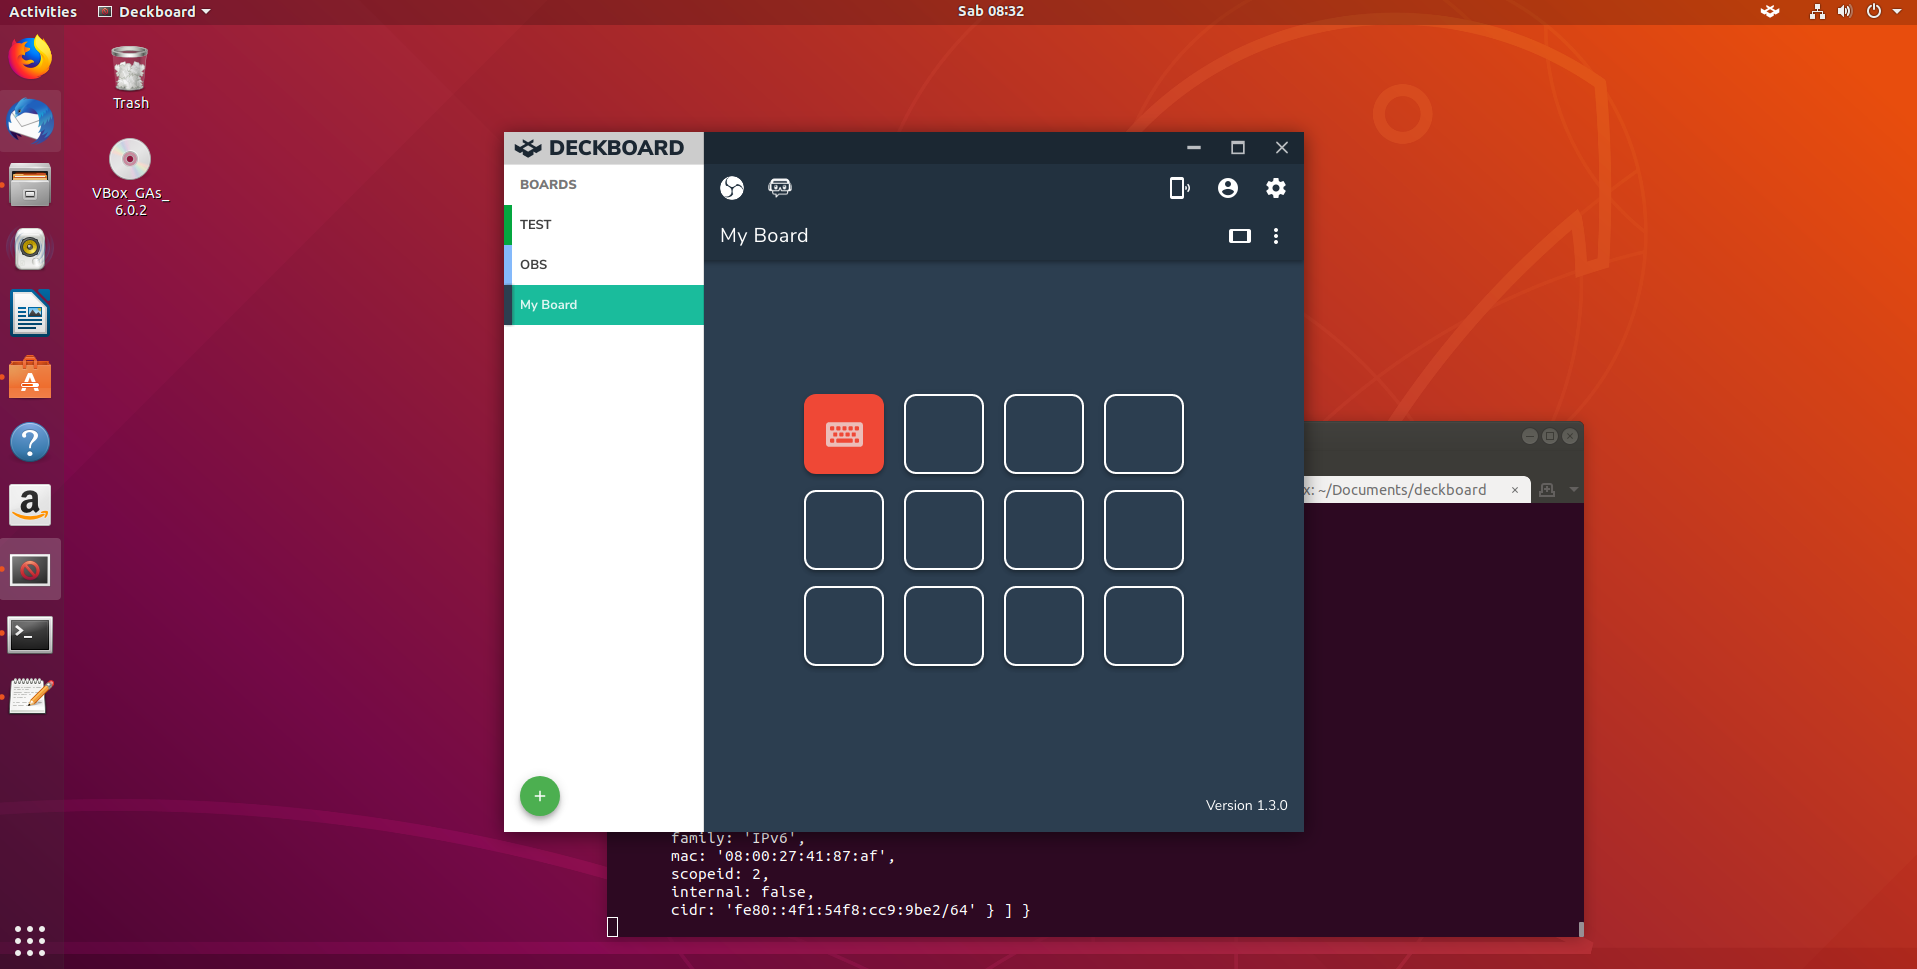Viewport: 1917px width, 969px height.
Task: Open the system power menu icon
Action: [1874, 12]
